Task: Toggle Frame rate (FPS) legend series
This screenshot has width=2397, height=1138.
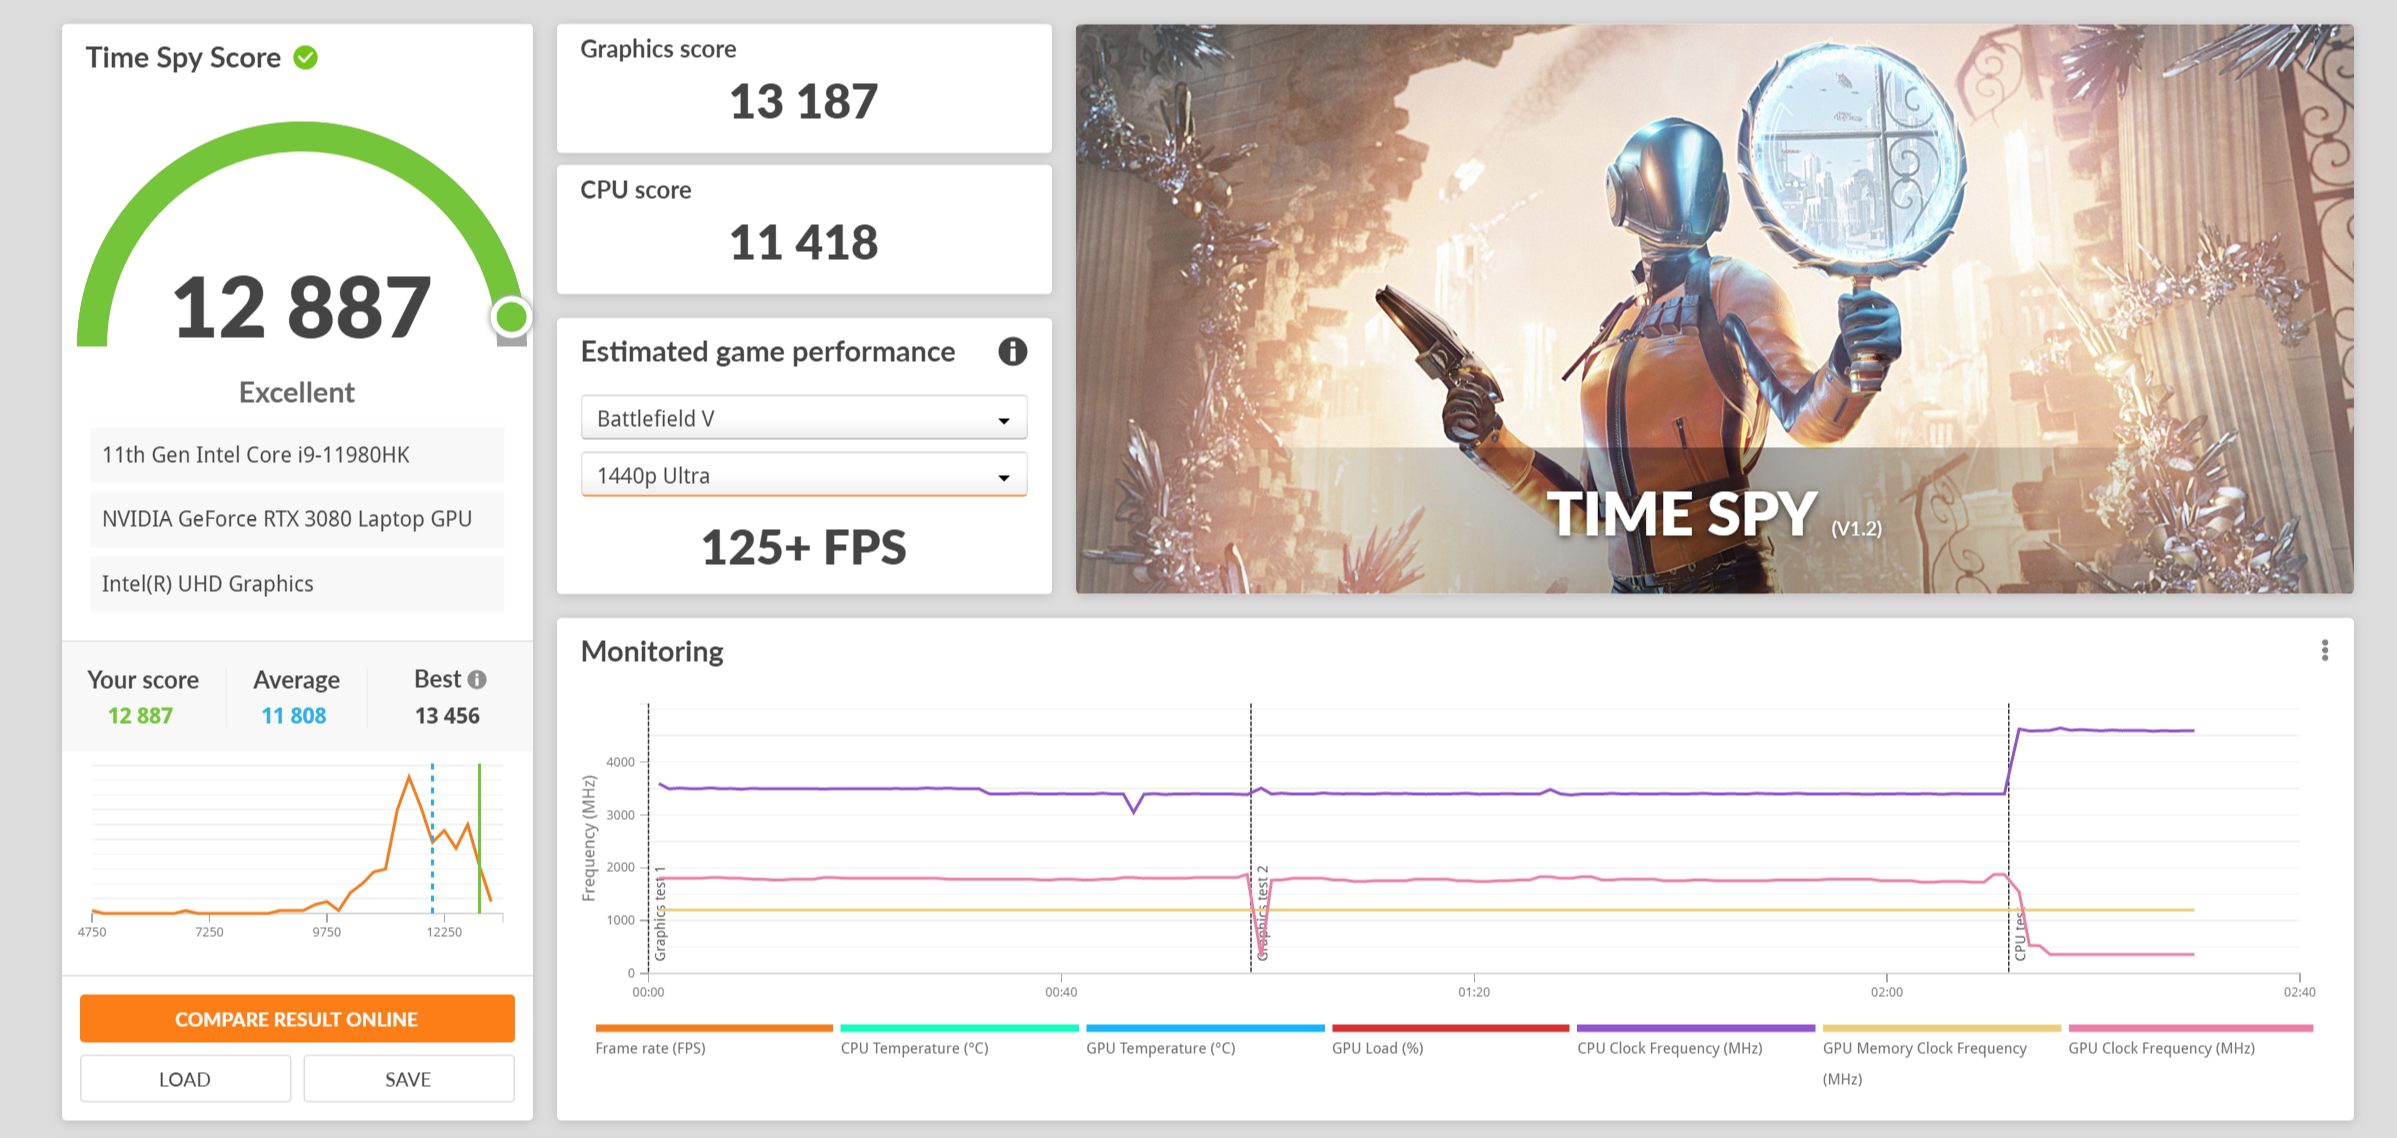Action: coord(650,1047)
